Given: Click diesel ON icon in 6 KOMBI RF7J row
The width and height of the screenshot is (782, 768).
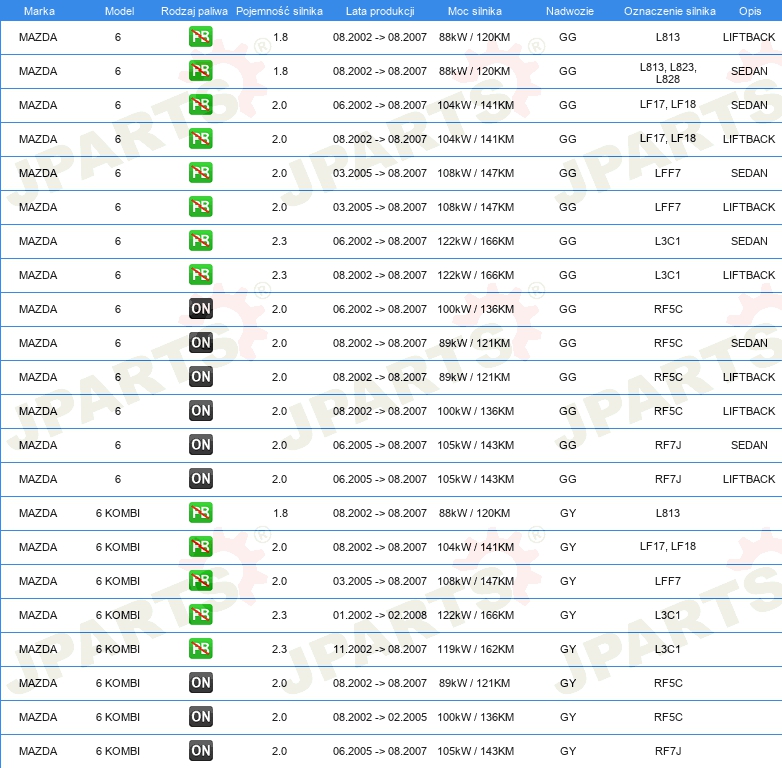Looking at the screenshot, I should 200,751.
